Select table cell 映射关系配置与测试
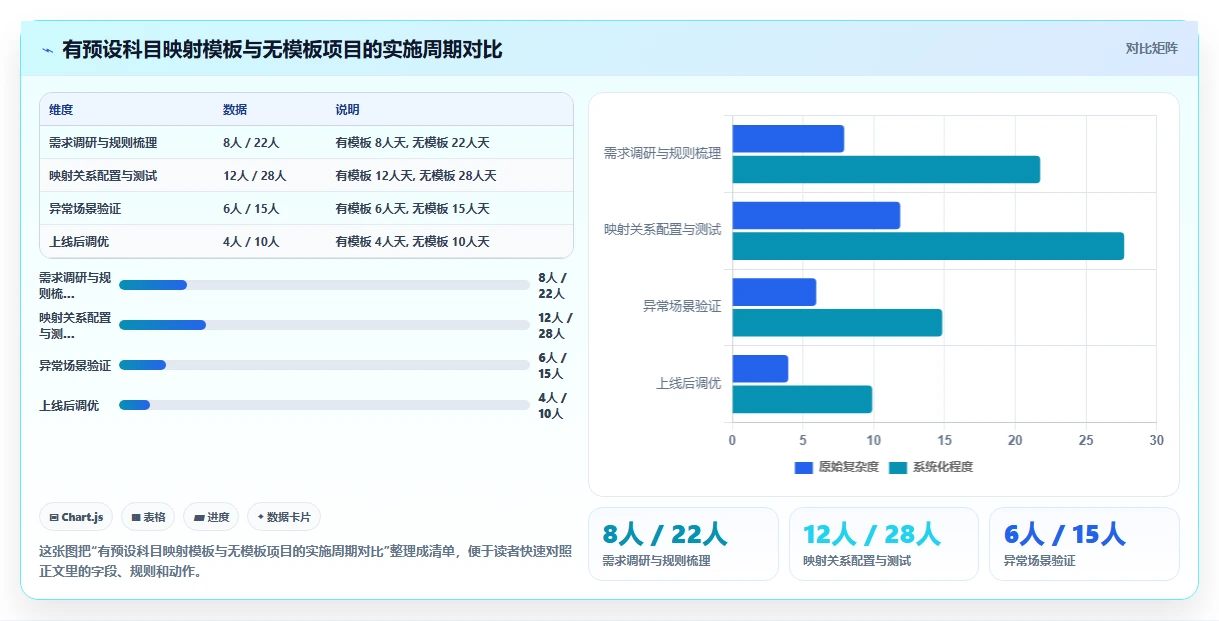The width and height of the screenshot is (1219, 621). click(x=103, y=176)
